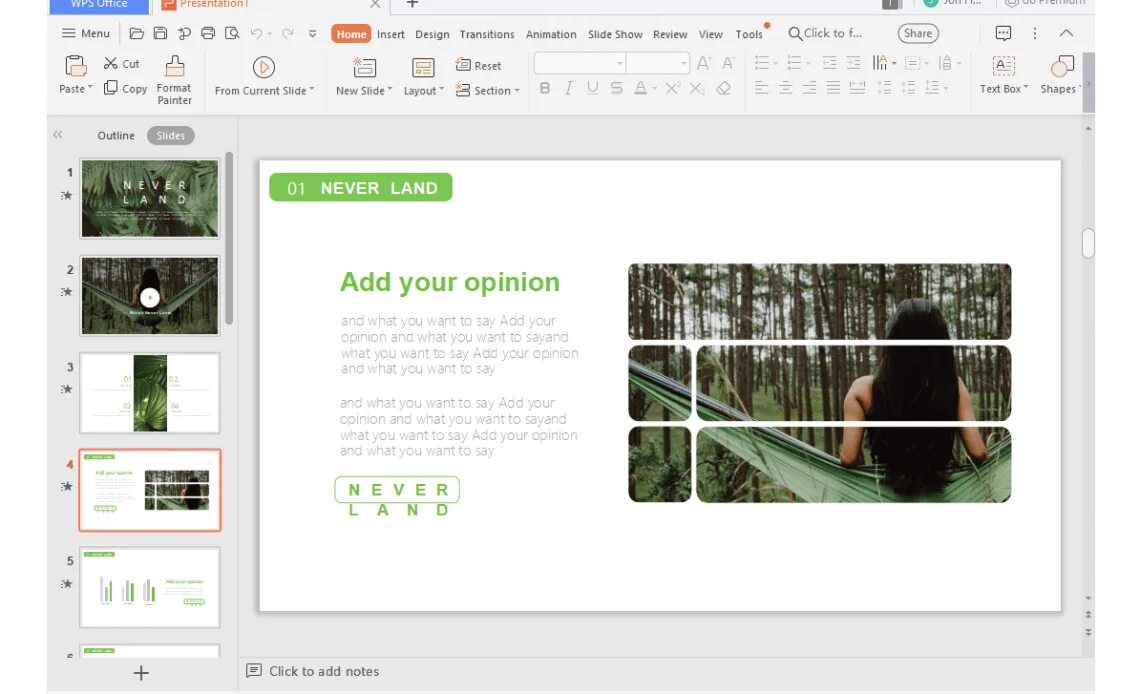Open the Animation ribbon tab
This screenshot has height=694, width=1140.
point(551,34)
